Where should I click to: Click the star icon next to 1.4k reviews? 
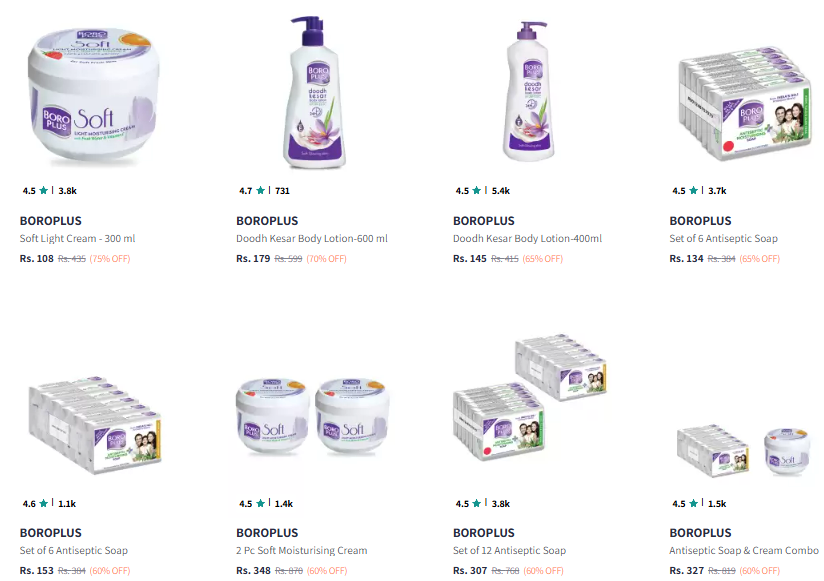coord(260,503)
